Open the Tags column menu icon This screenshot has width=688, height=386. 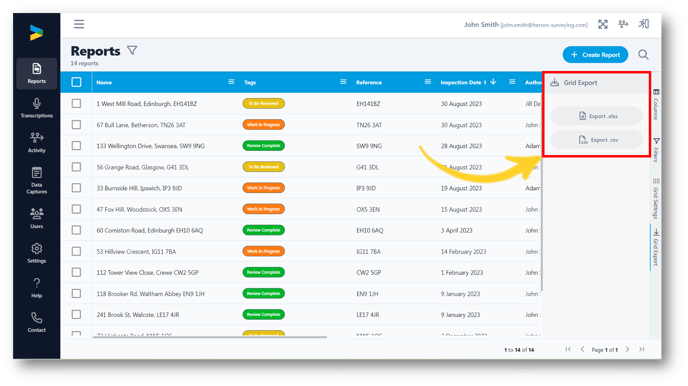(343, 82)
